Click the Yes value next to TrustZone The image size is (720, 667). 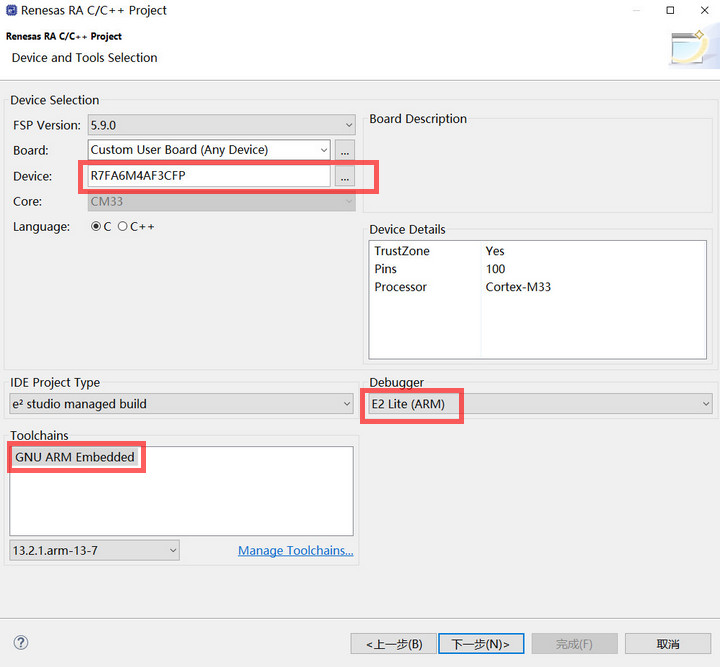[x=495, y=251]
